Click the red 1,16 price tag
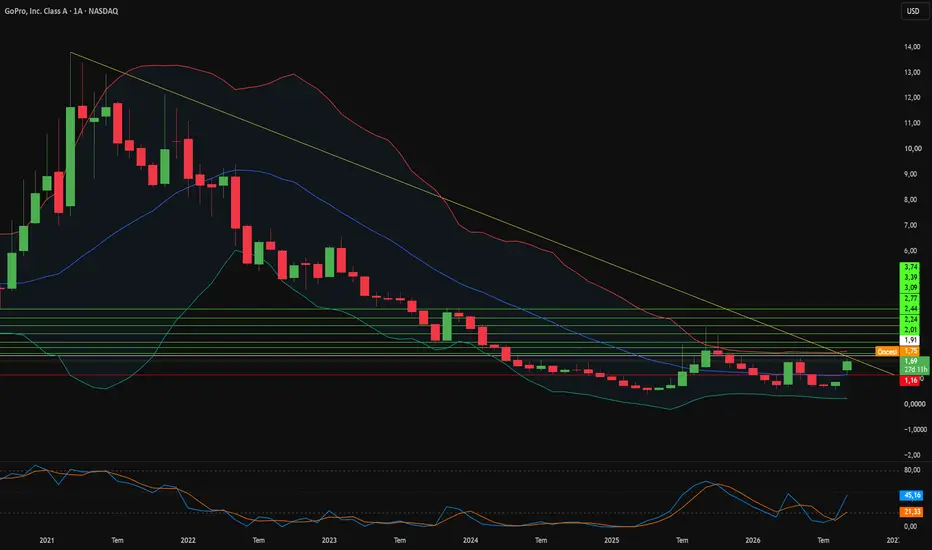The image size is (932, 550). tap(910, 381)
